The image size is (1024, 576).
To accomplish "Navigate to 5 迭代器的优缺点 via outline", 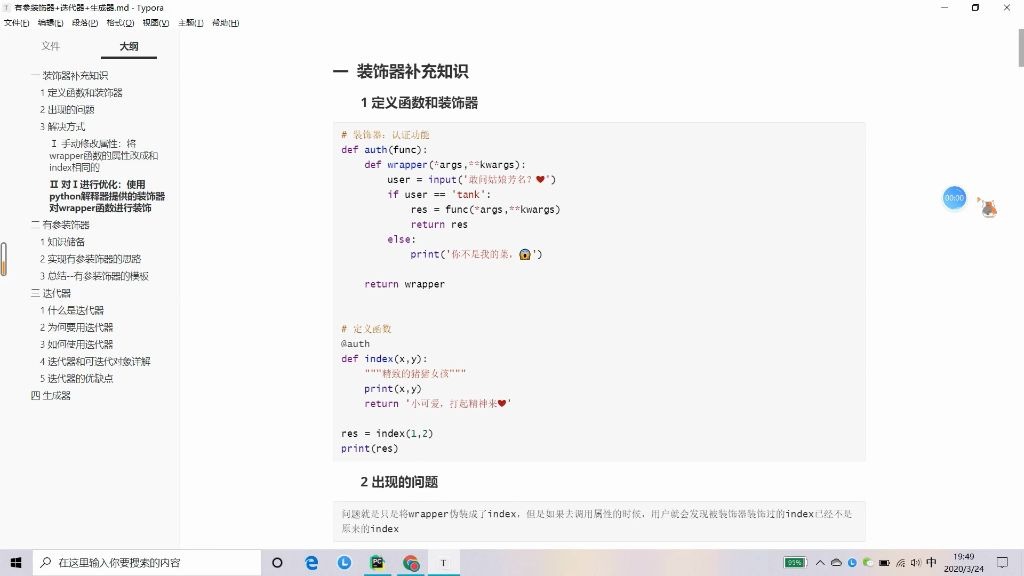I will pyautogui.click(x=79, y=378).
